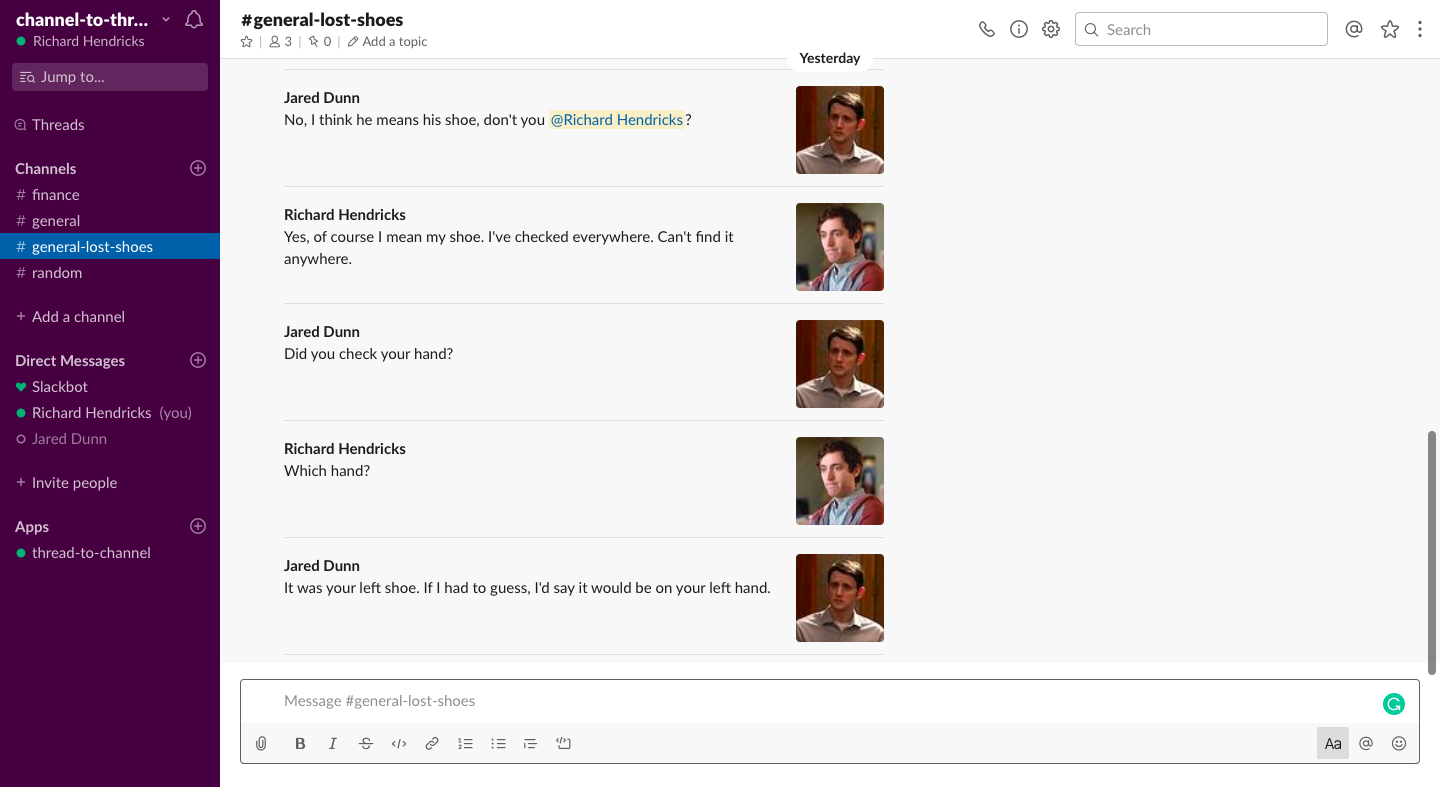Toggle italic formatting
The image size is (1440, 787).
(333, 743)
